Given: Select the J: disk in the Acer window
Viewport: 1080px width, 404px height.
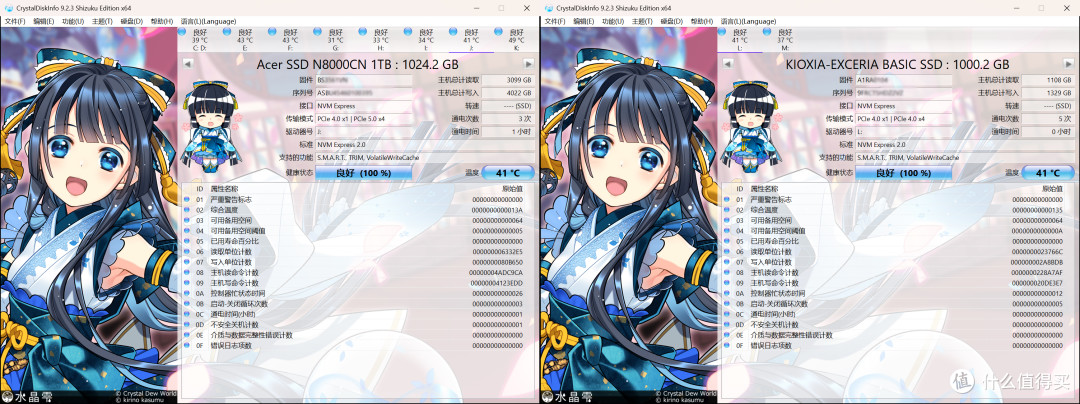Looking at the screenshot, I should coord(471,39).
